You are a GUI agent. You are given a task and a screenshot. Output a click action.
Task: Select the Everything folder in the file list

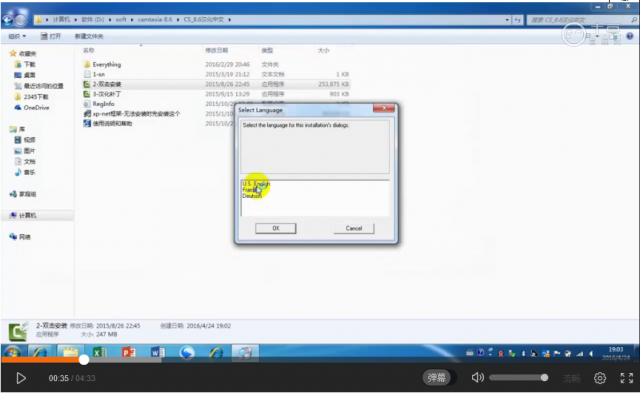[107, 64]
